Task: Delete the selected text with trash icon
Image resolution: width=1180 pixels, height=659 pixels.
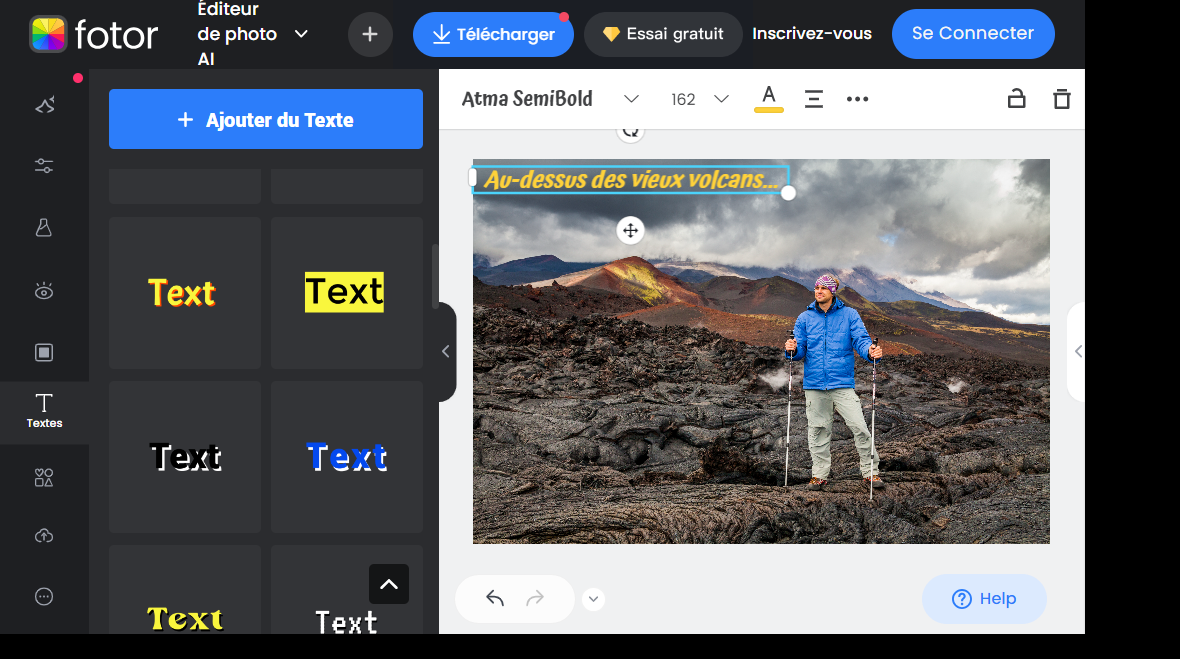Action: click(1061, 99)
